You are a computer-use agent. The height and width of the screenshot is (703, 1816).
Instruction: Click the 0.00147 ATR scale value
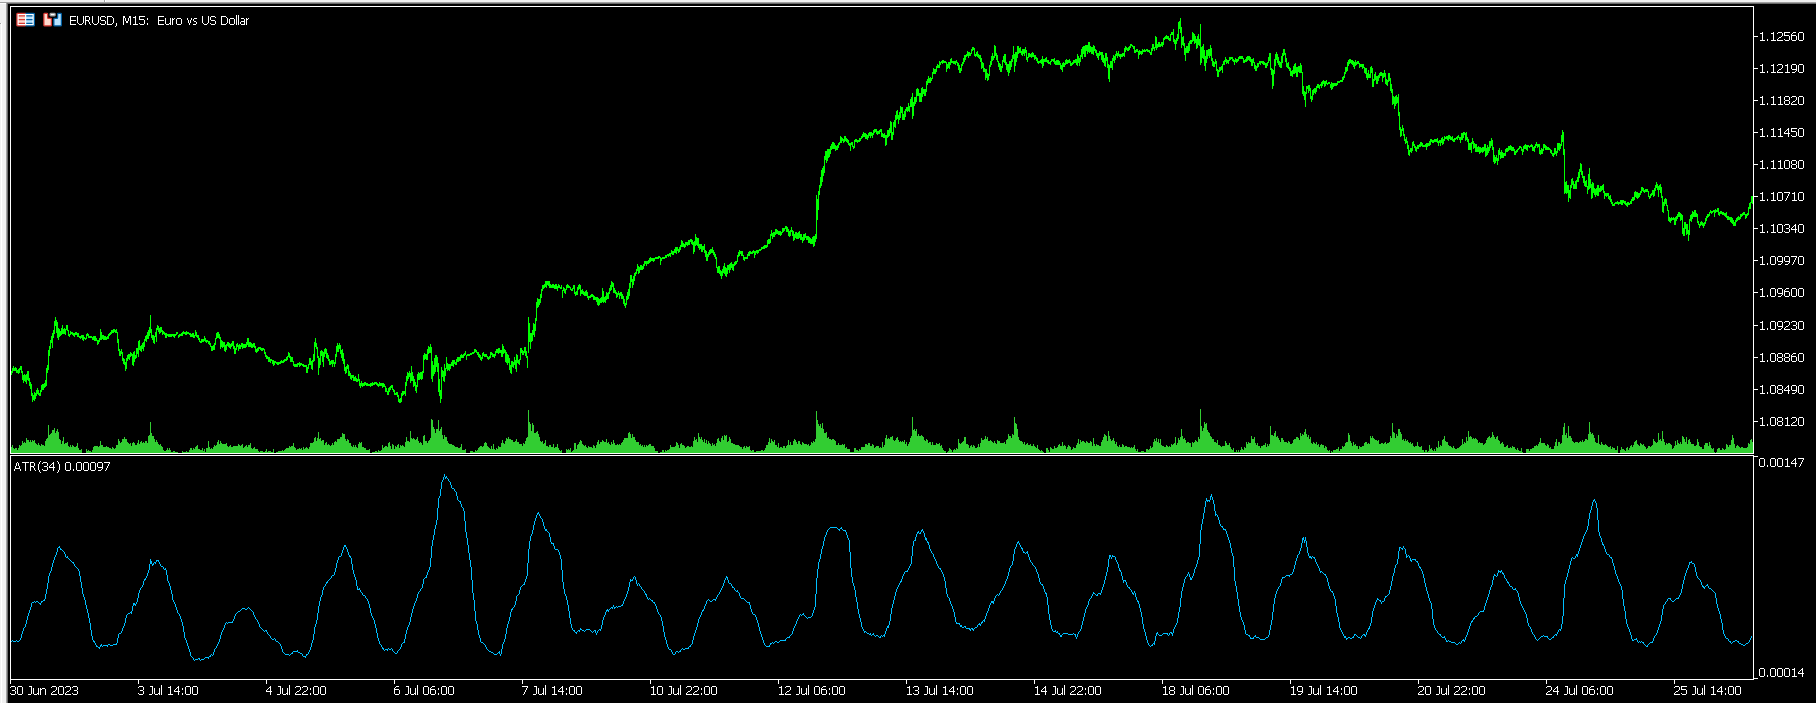1780,463
